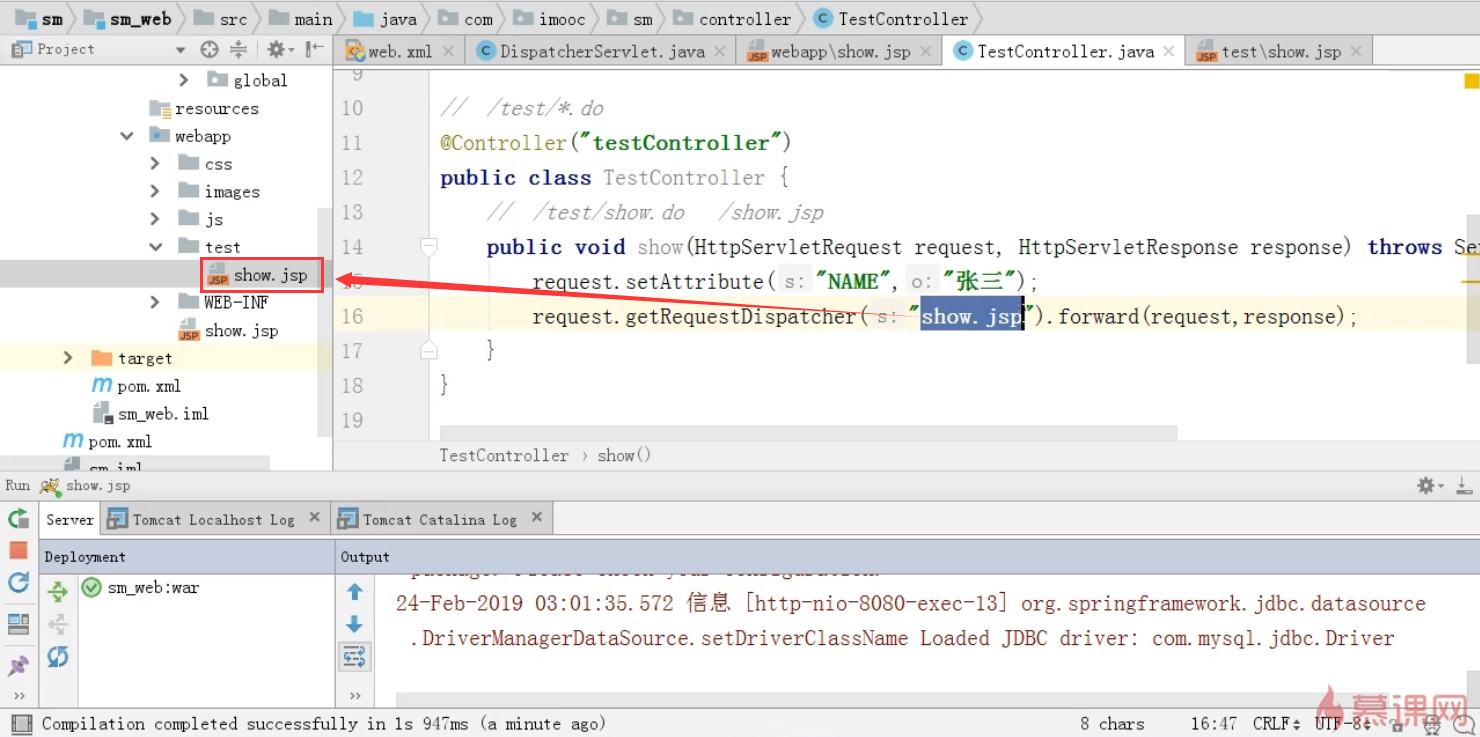
Task: Open the Server tab in Run panel
Action: click(x=69, y=519)
